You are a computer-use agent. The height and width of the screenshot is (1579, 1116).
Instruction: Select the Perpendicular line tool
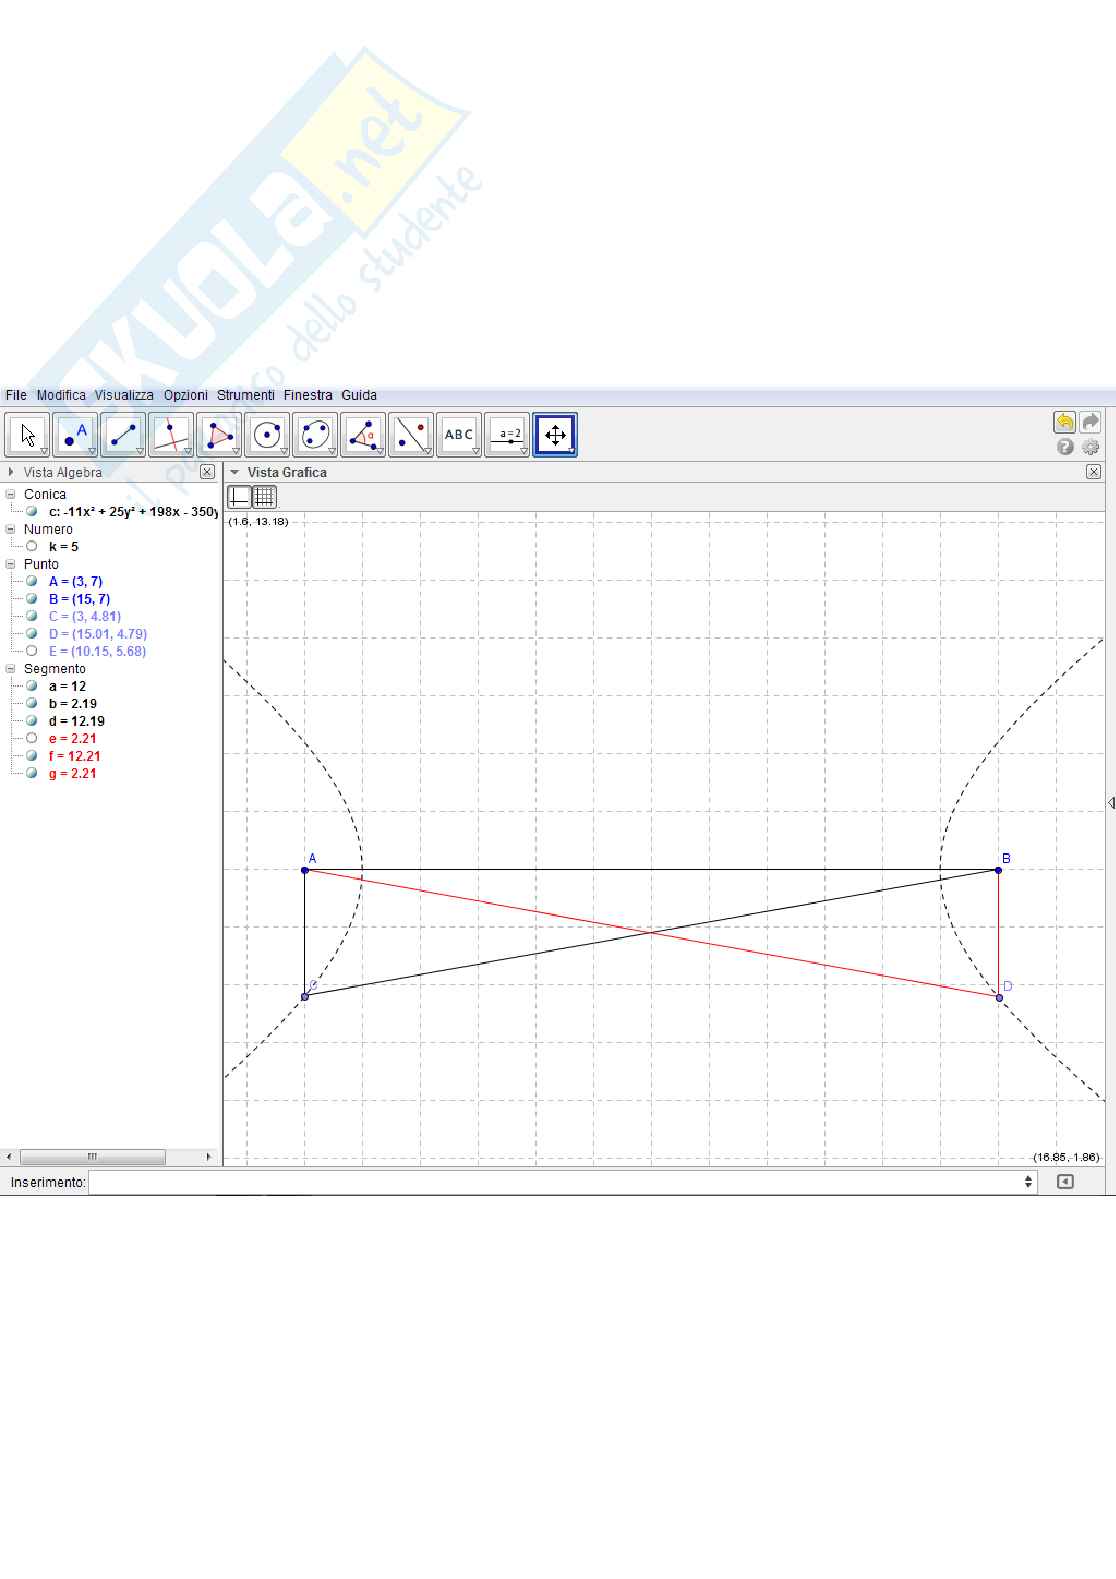[x=170, y=435]
